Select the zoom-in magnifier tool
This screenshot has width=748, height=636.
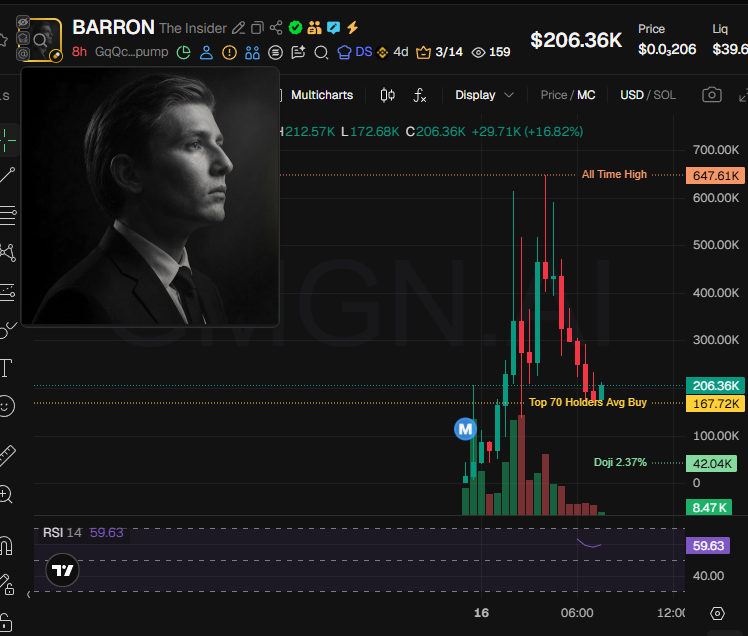6,494
